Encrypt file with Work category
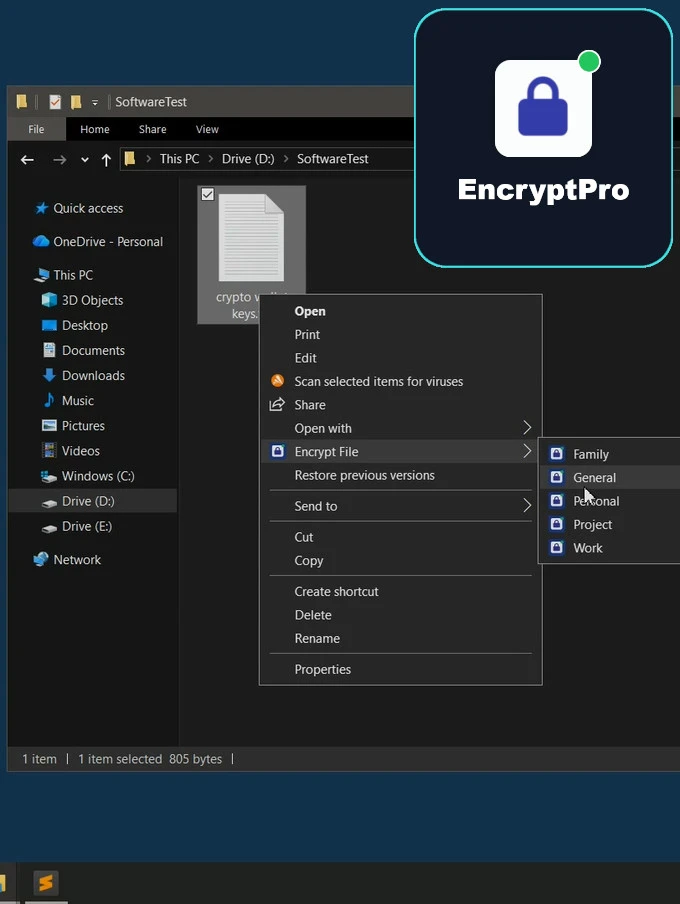This screenshot has height=904, width=680. coord(610,548)
